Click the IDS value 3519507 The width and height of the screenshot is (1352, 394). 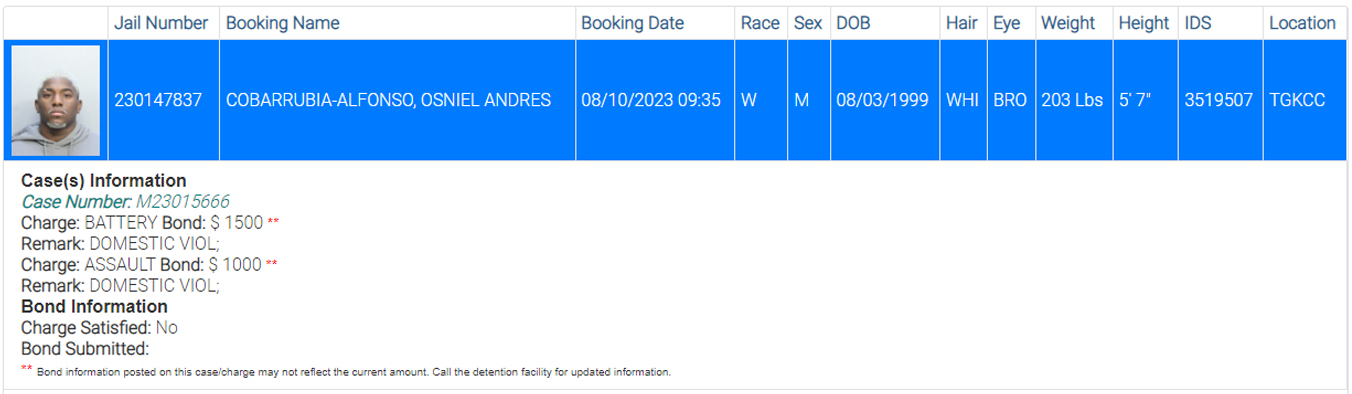1219,101
